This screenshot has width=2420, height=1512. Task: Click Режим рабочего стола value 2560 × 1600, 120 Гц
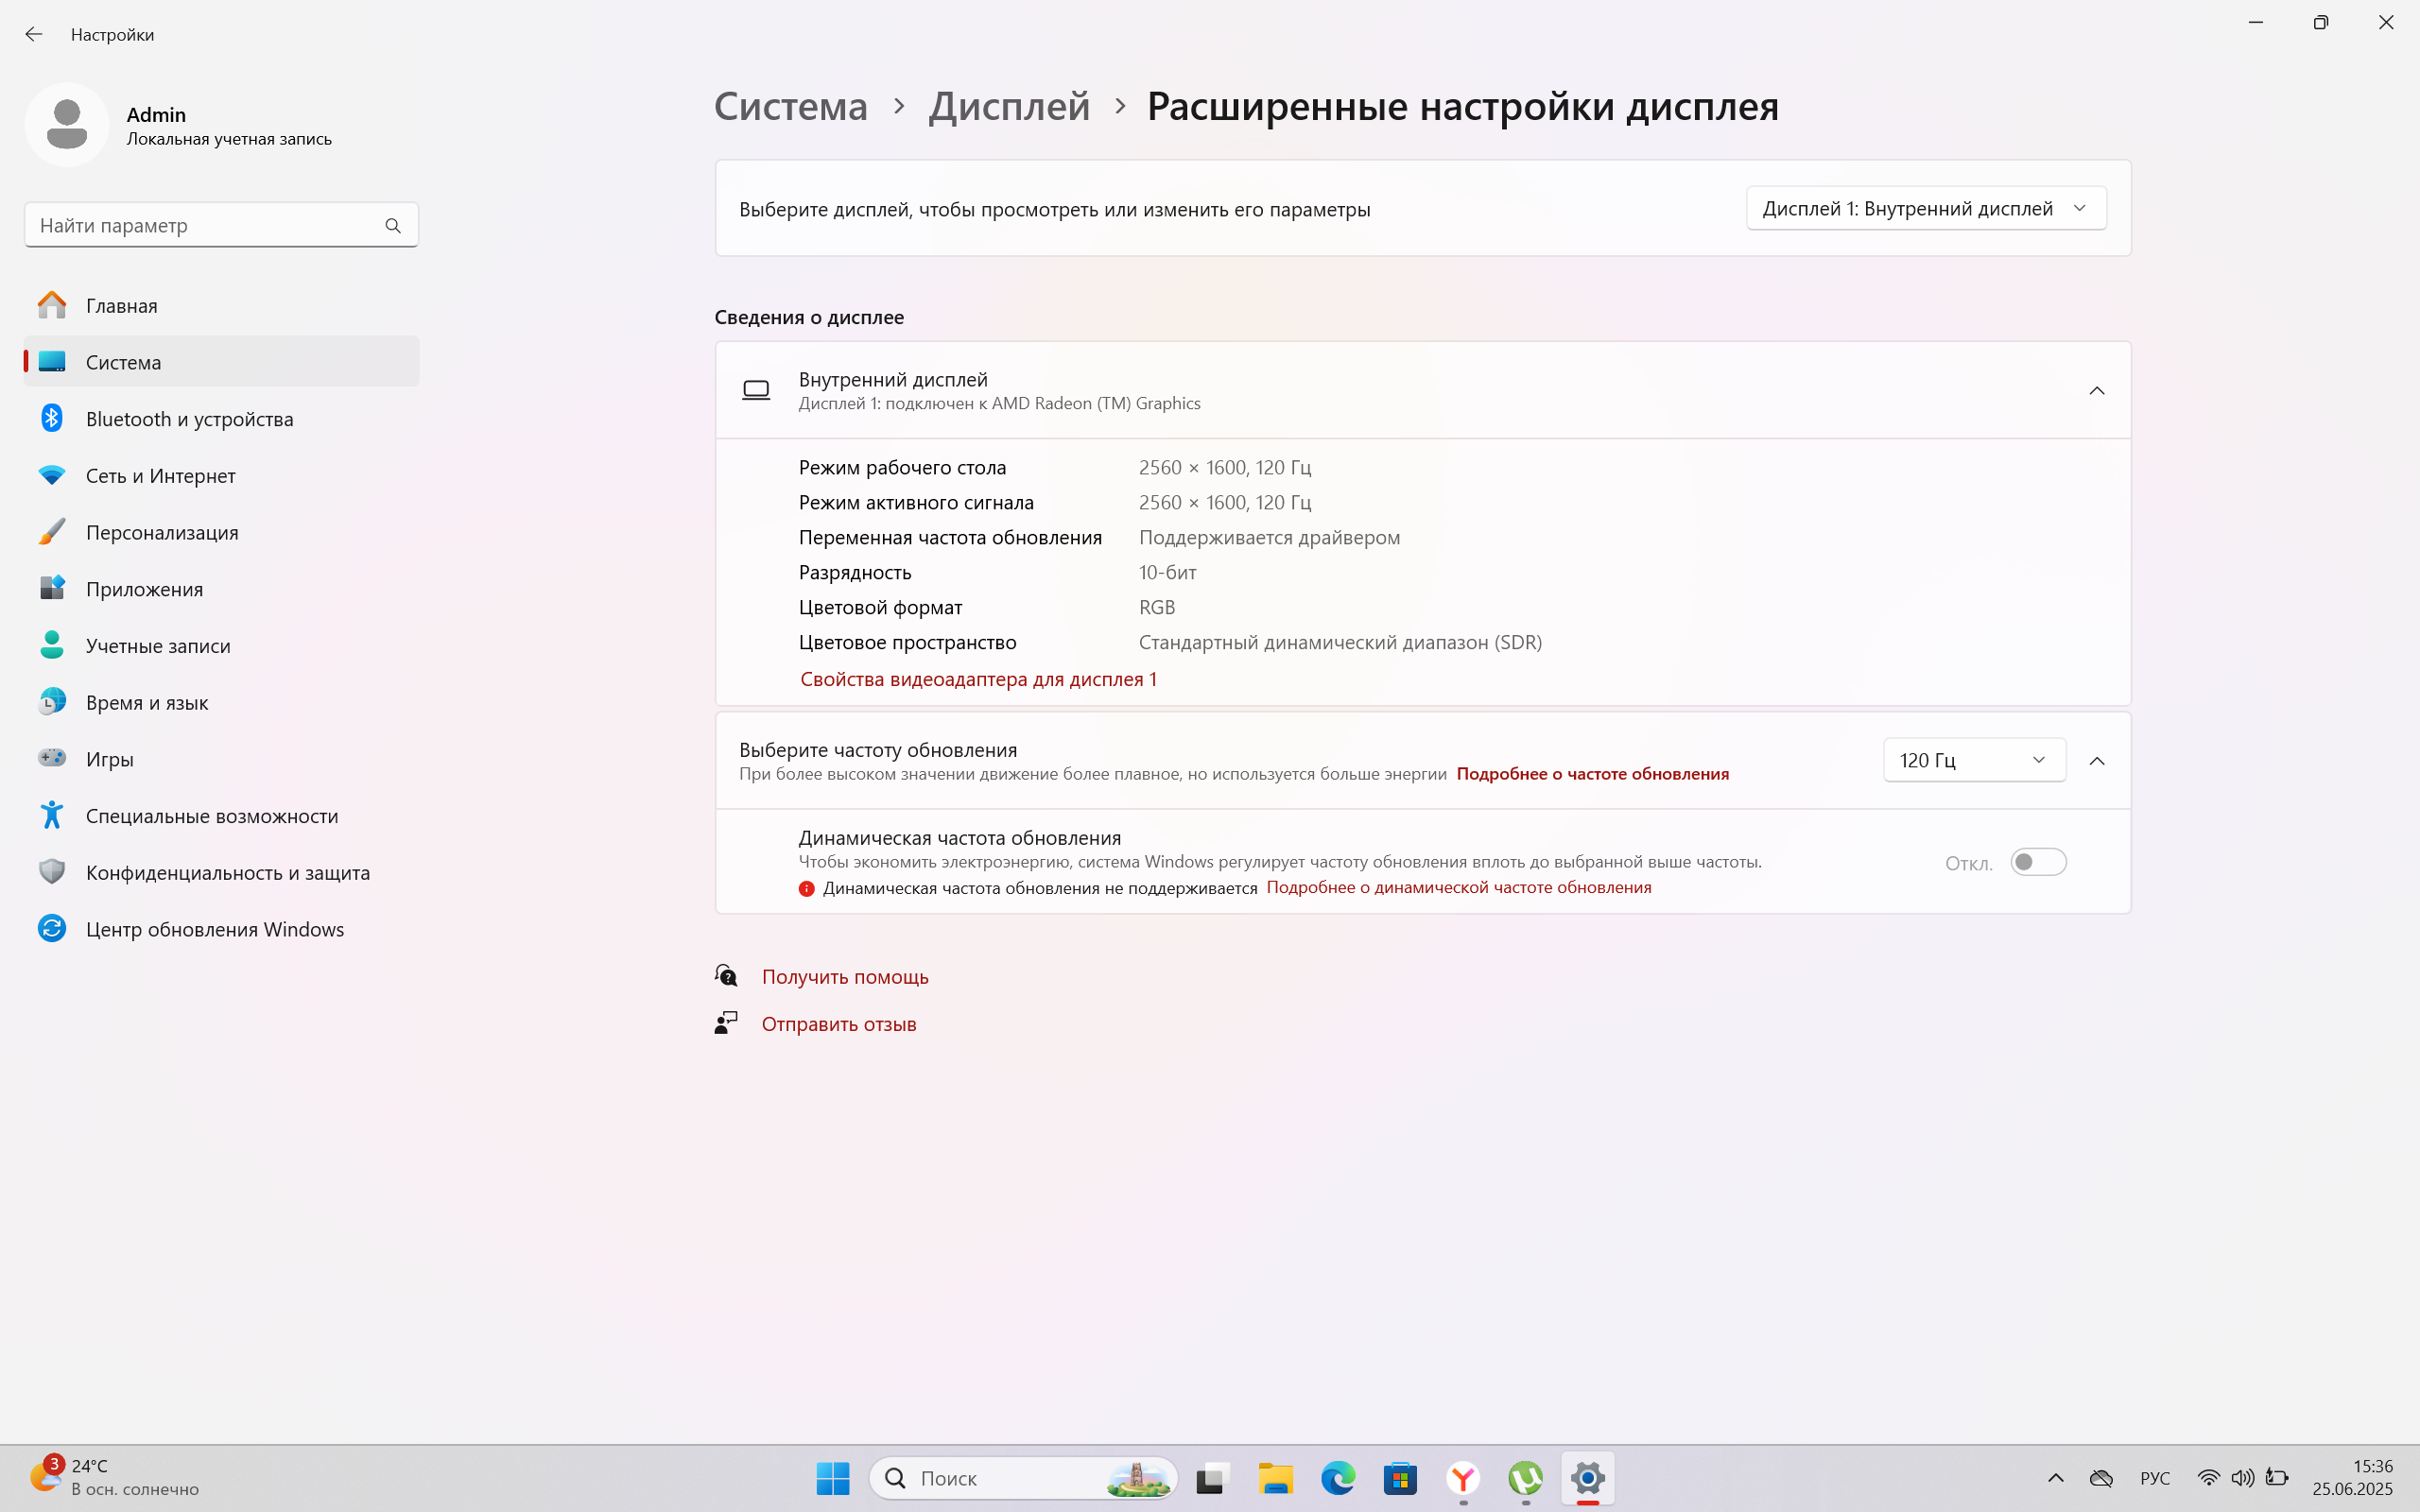[1225, 467]
